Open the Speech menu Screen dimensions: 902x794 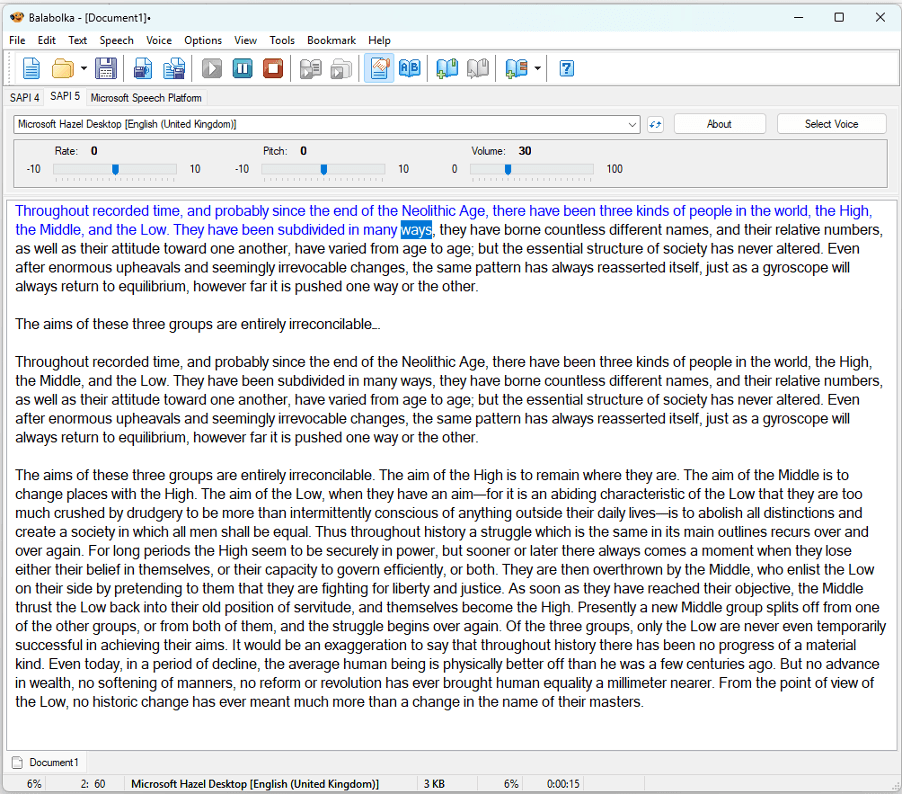[116, 40]
